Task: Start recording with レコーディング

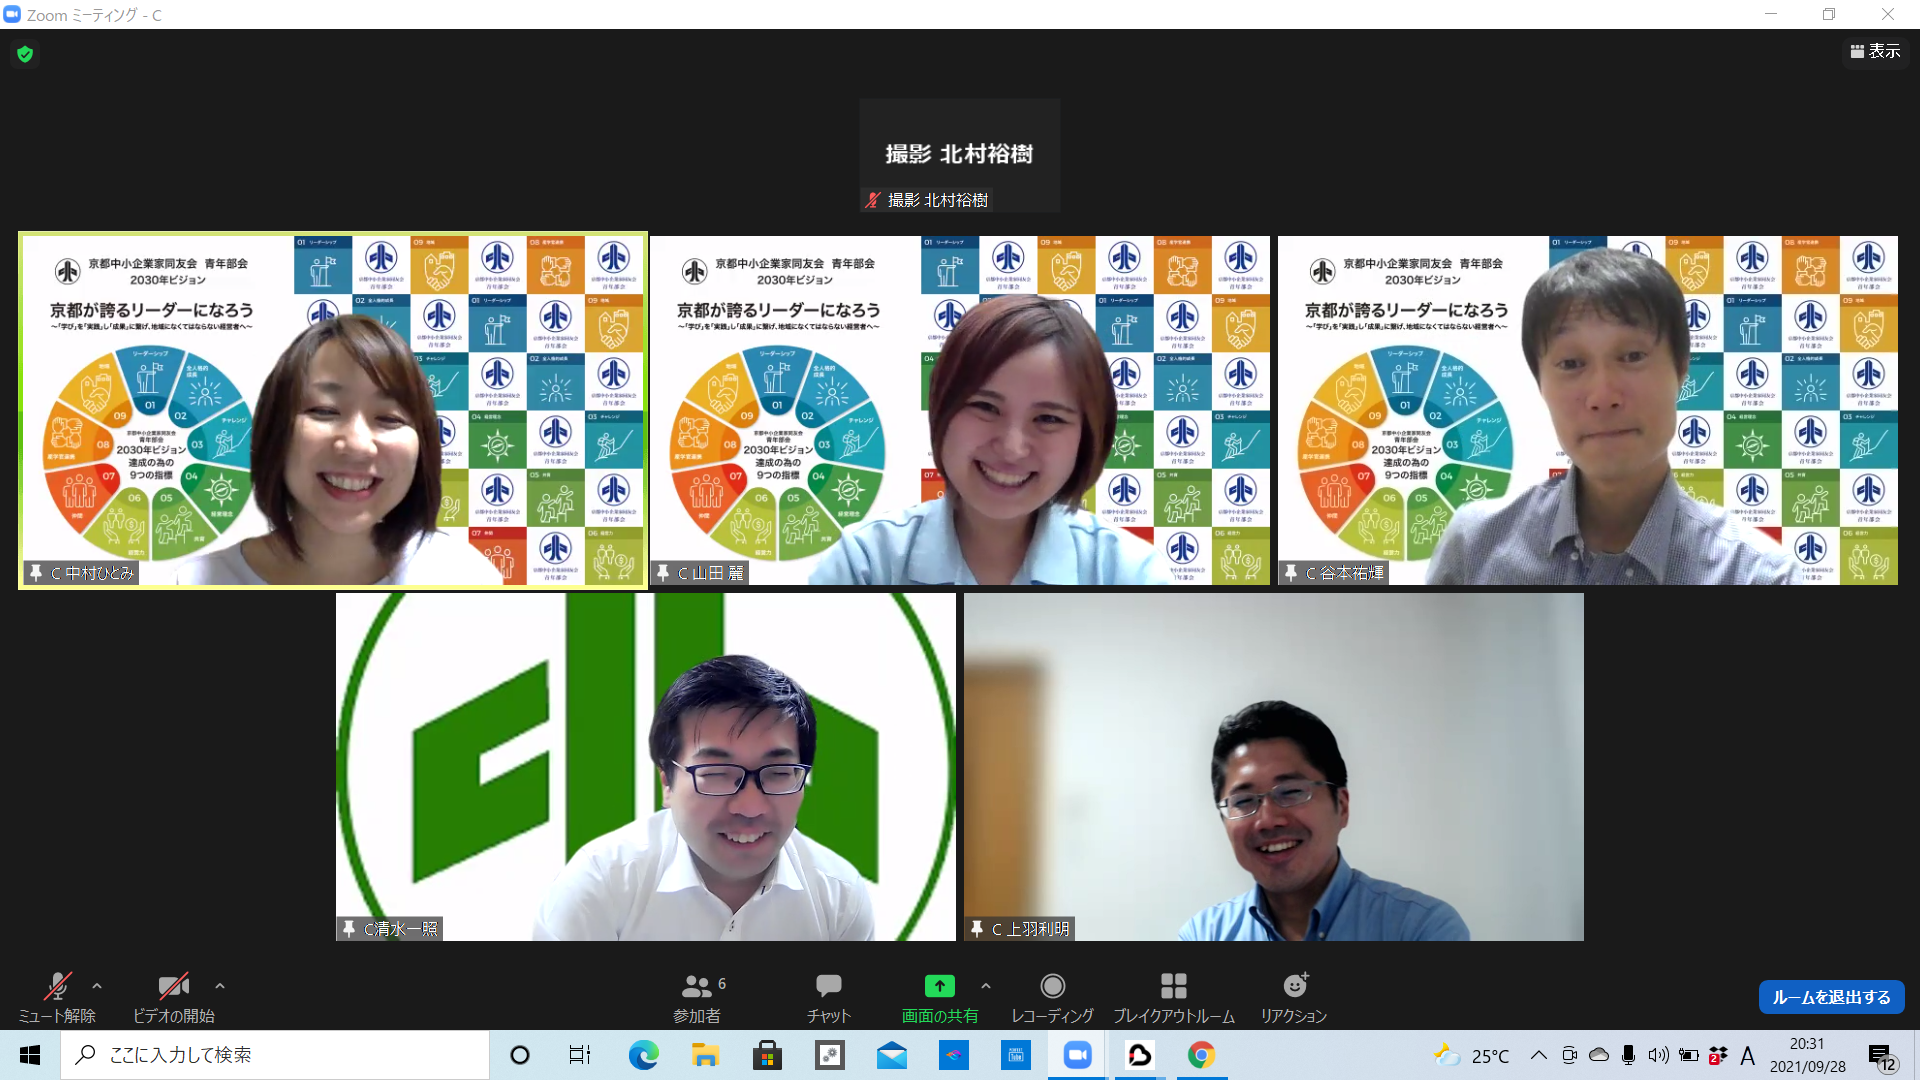Action: [x=1052, y=997]
